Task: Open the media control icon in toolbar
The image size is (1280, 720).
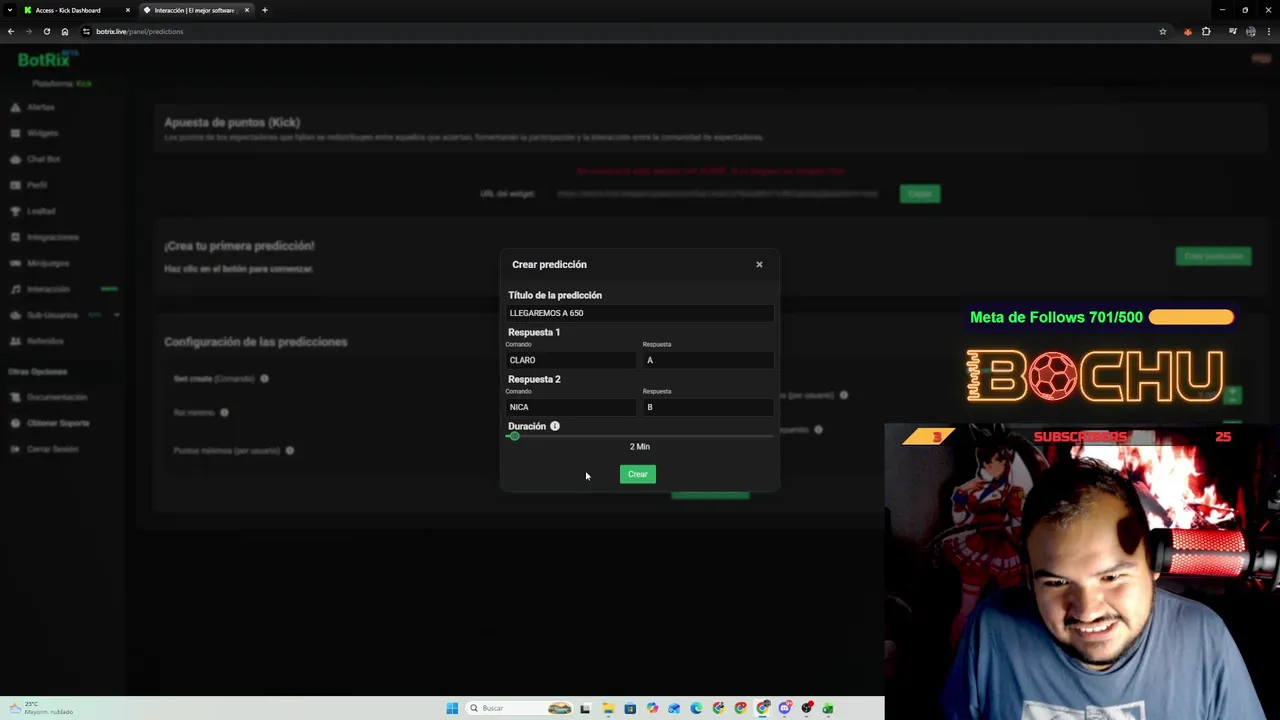Action: 1233,31
